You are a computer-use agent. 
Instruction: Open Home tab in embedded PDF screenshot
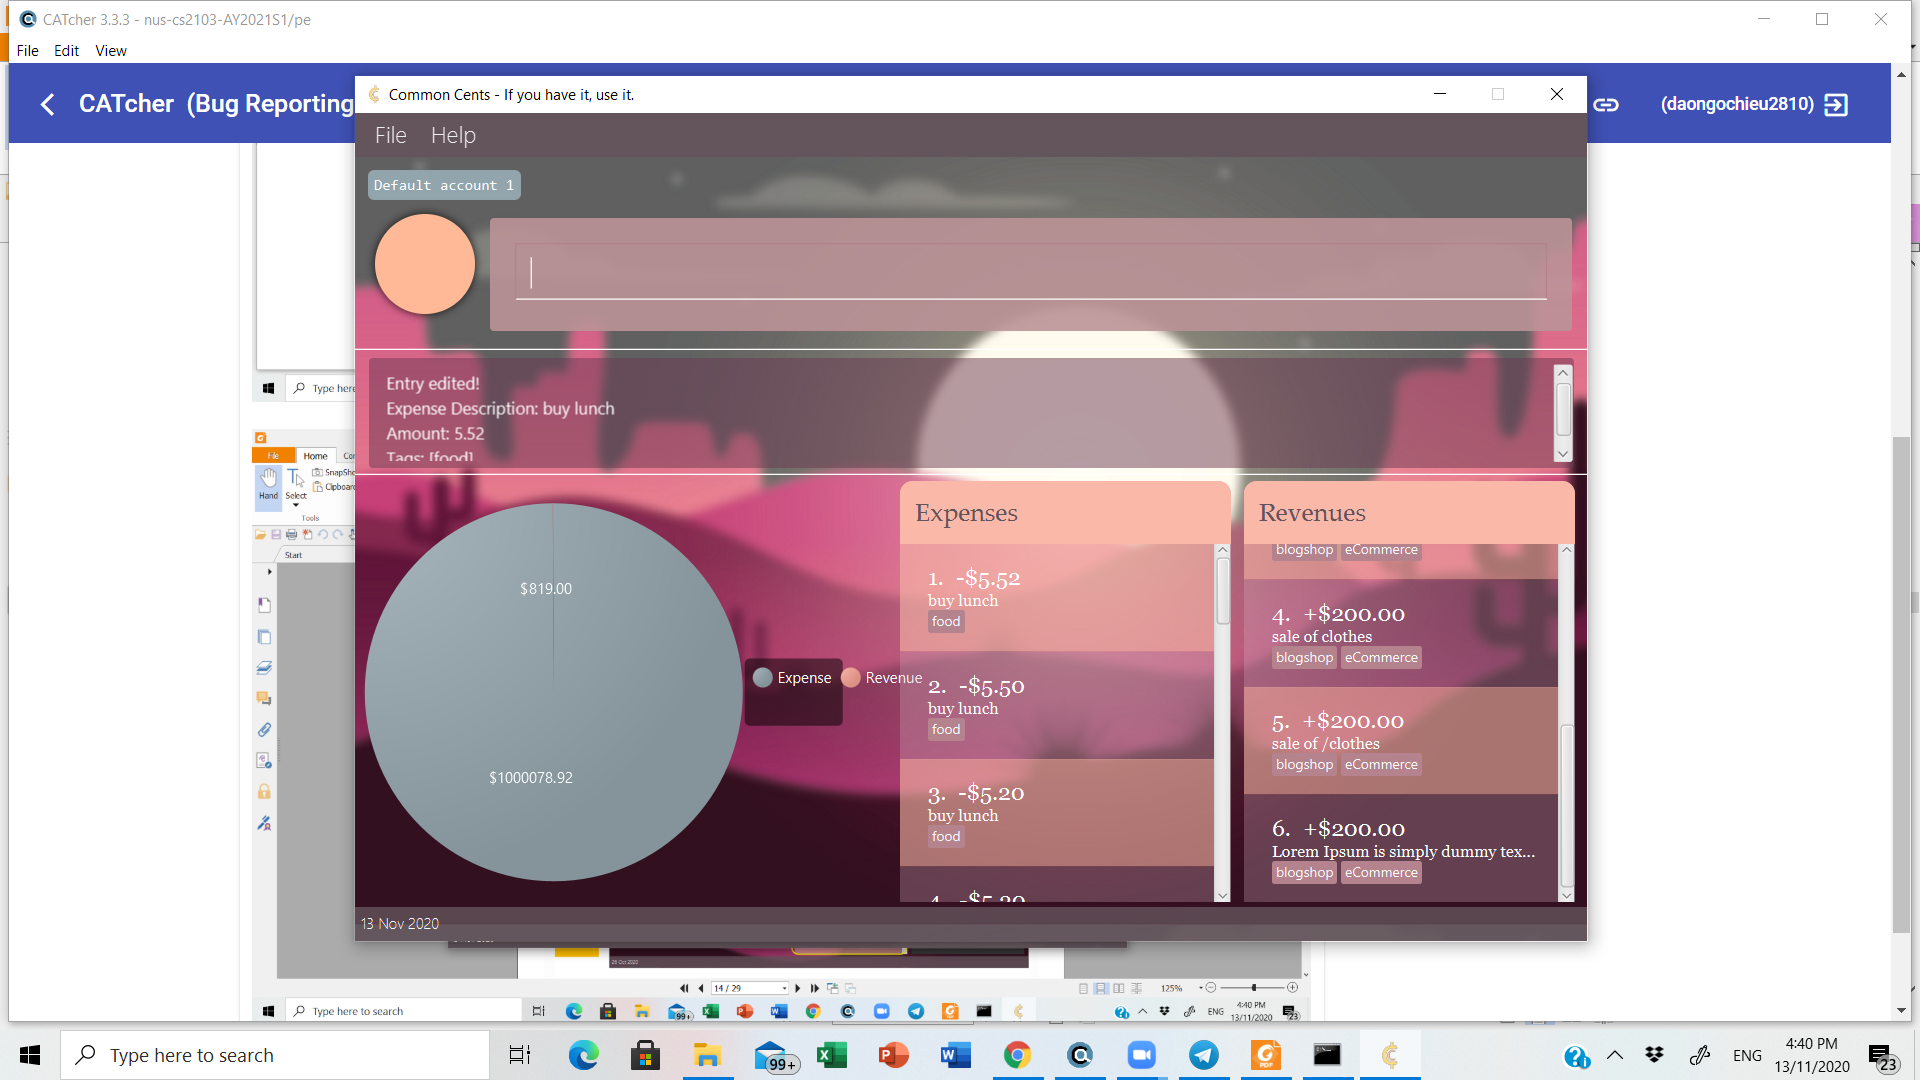coord(315,456)
